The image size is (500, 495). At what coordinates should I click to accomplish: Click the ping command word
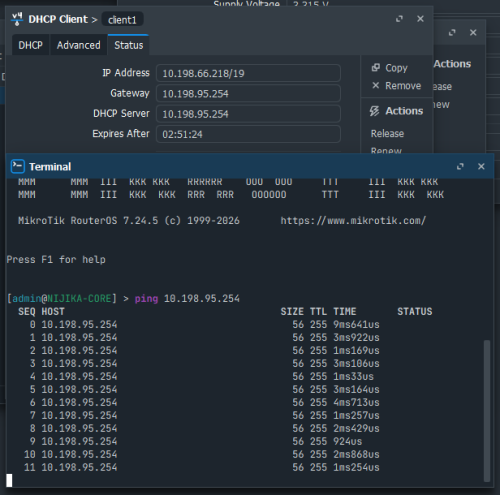(x=146, y=299)
